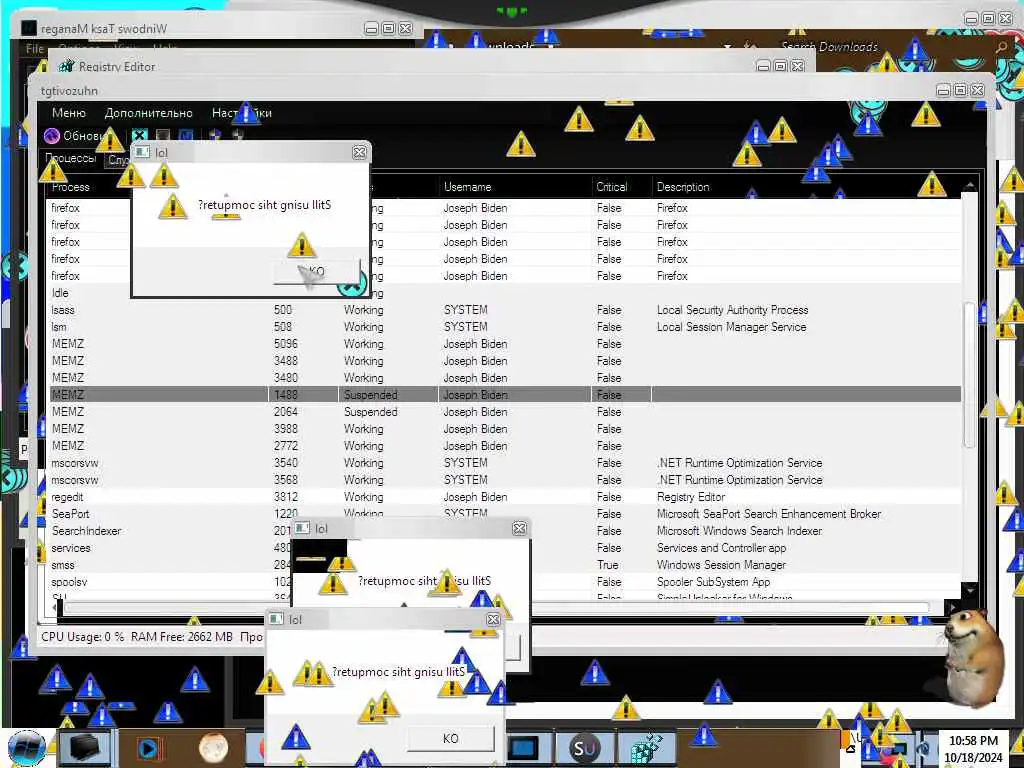1024x768 pixels.
Task: Close the lol dialog covering the firefox rows
Action: coord(359,152)
